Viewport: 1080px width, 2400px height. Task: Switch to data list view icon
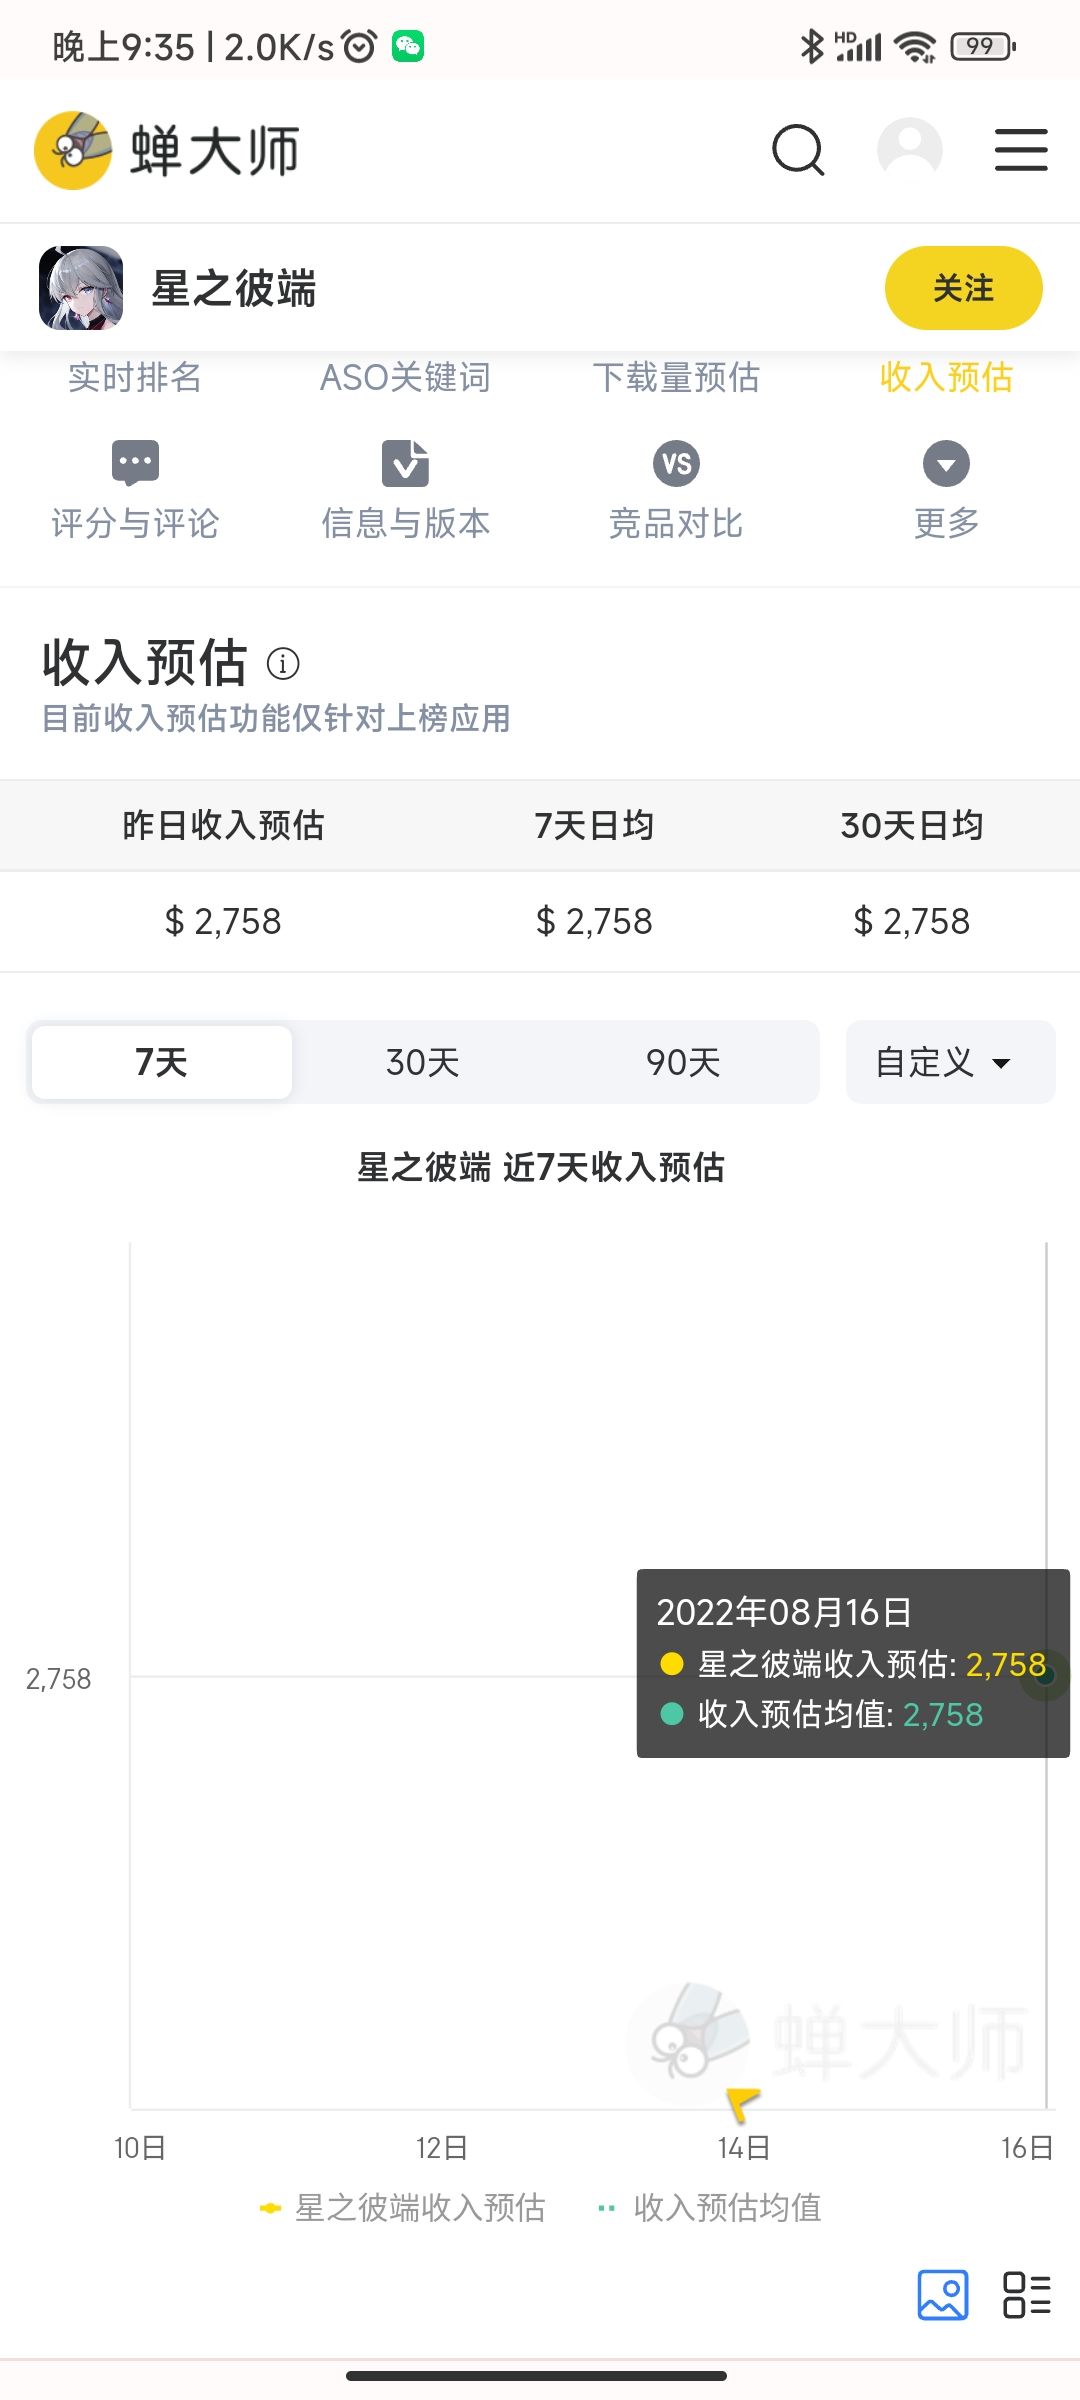pos(1027,2295)
